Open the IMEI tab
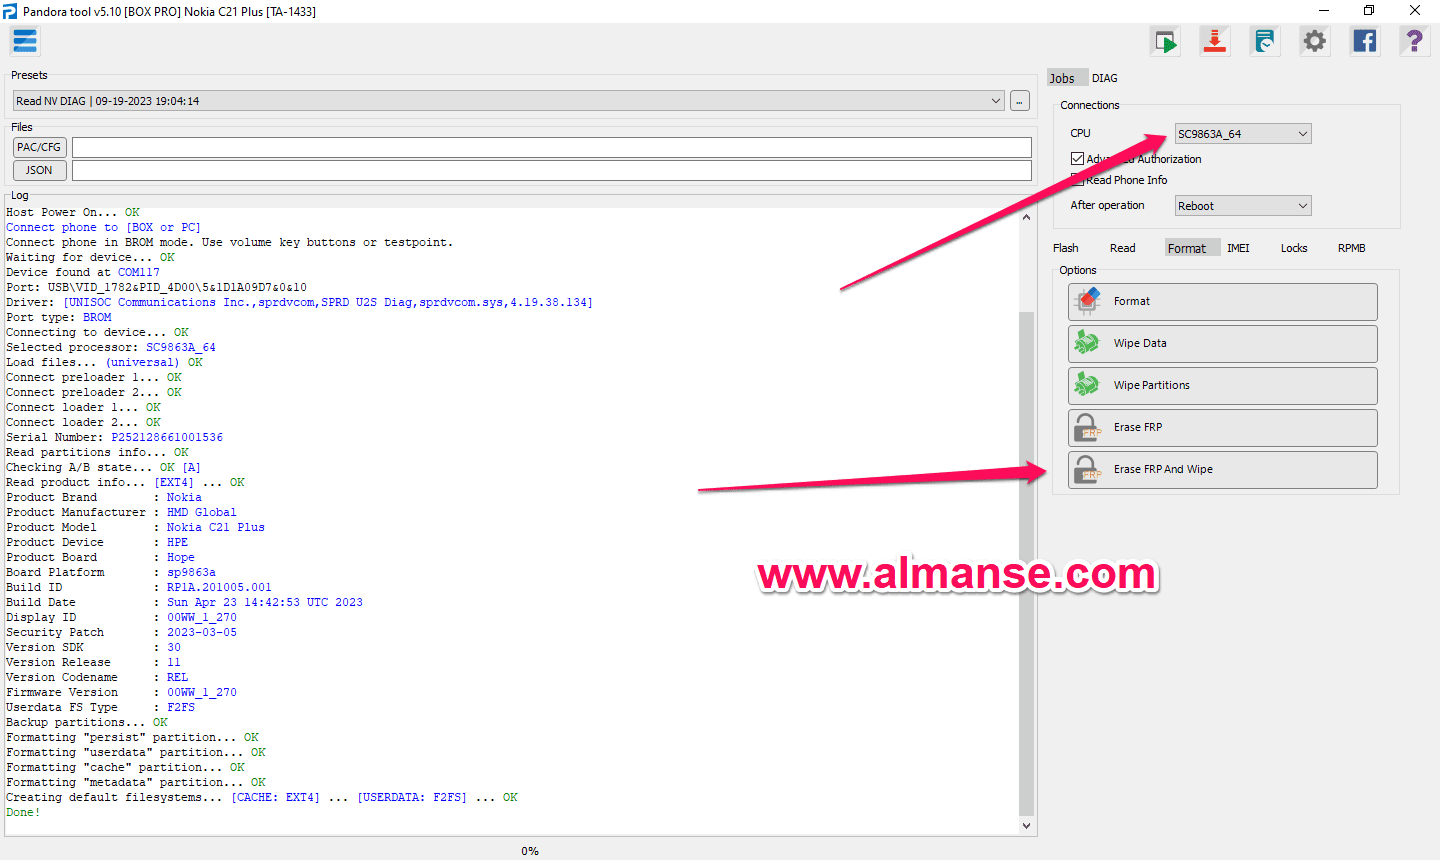Screen dimensions: 1440x860 (1238, 248)
